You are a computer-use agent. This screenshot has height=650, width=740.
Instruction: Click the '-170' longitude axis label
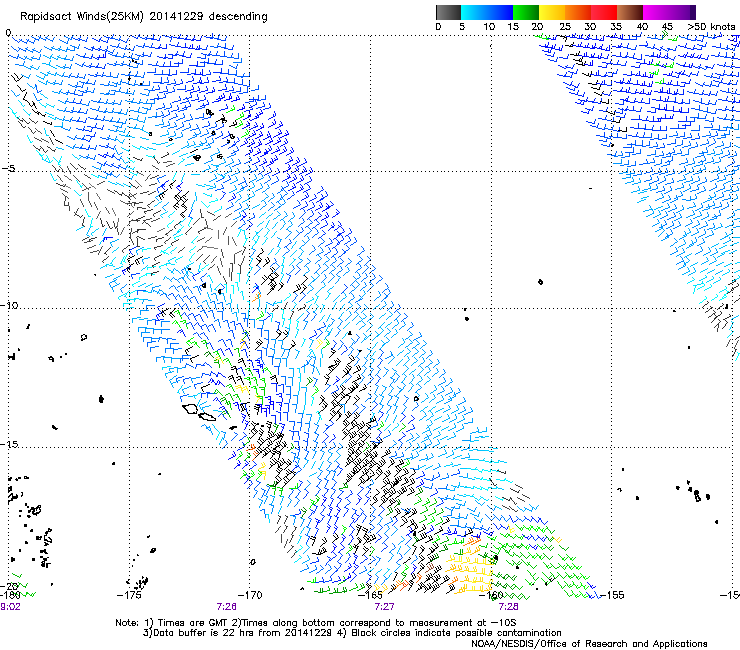(250, 595)
